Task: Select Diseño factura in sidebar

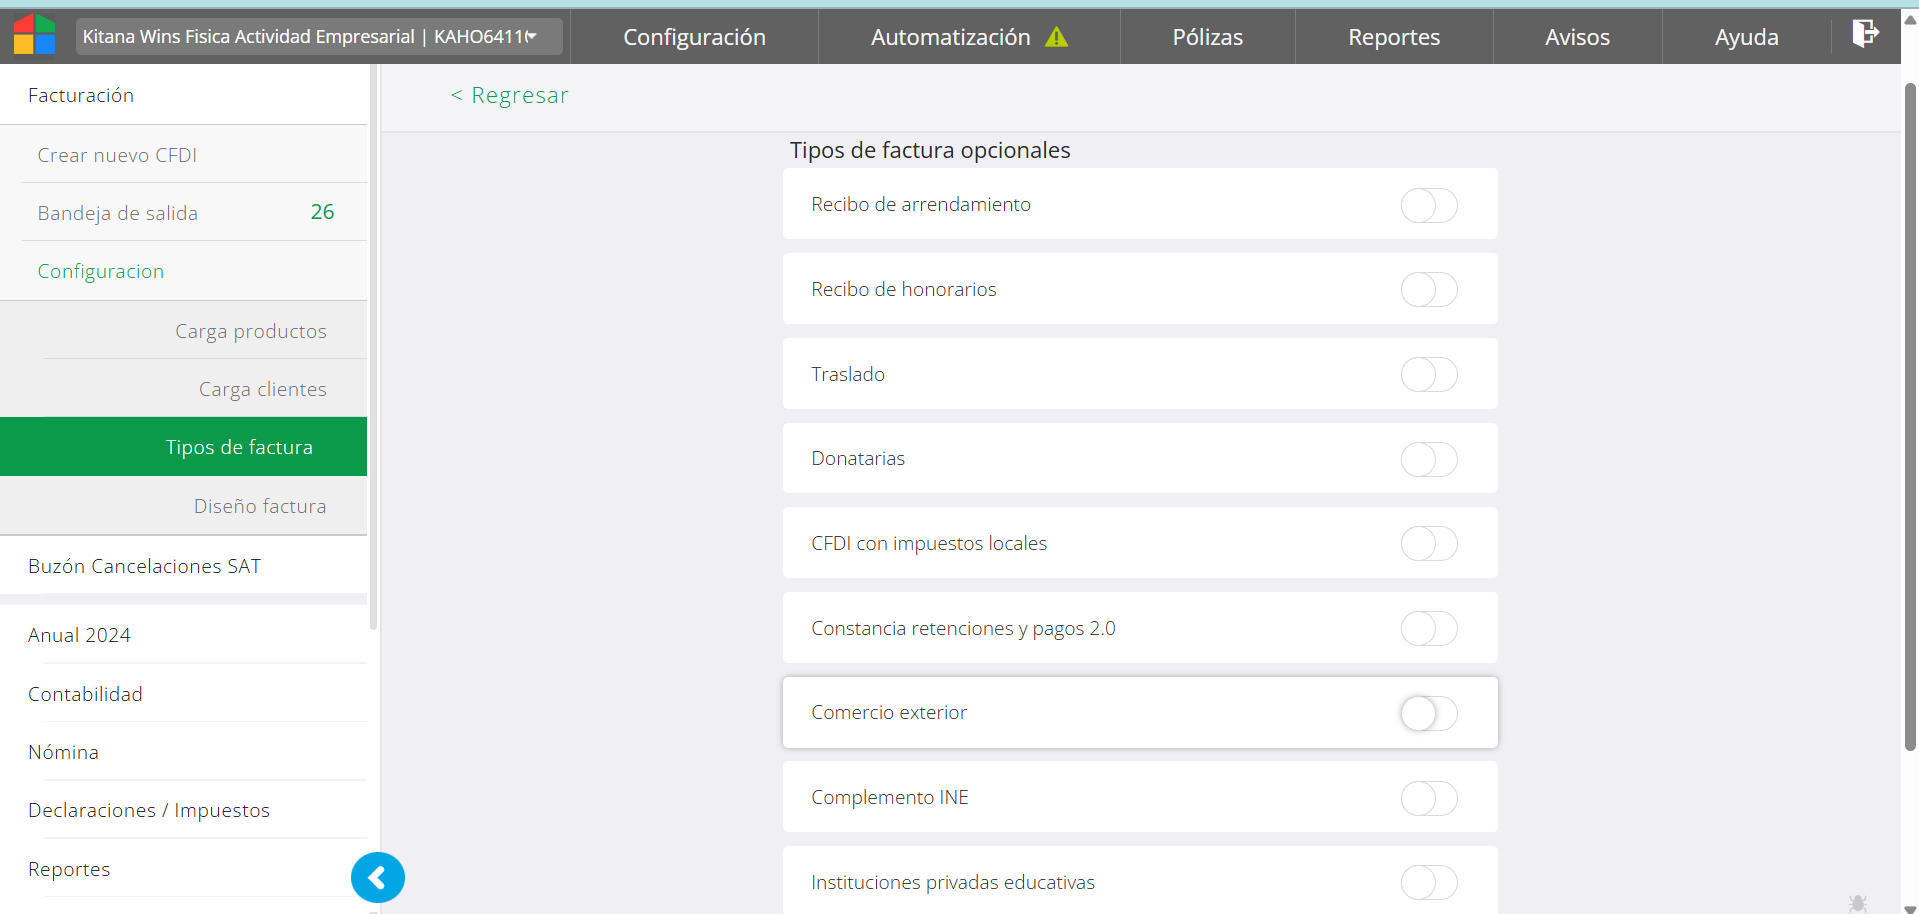Action: 259,506
